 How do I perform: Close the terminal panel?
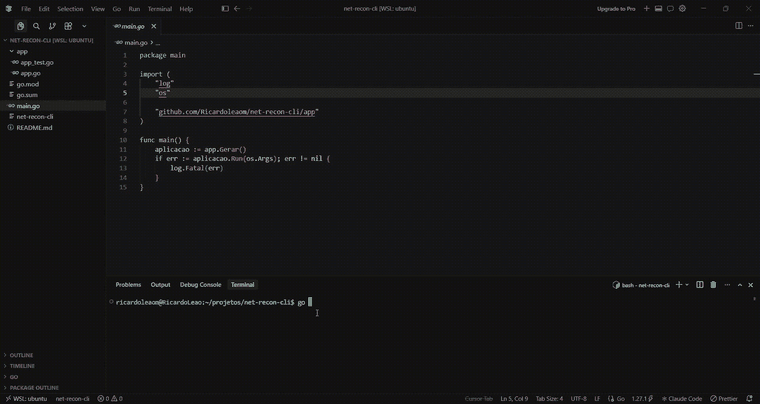(751, 285)
